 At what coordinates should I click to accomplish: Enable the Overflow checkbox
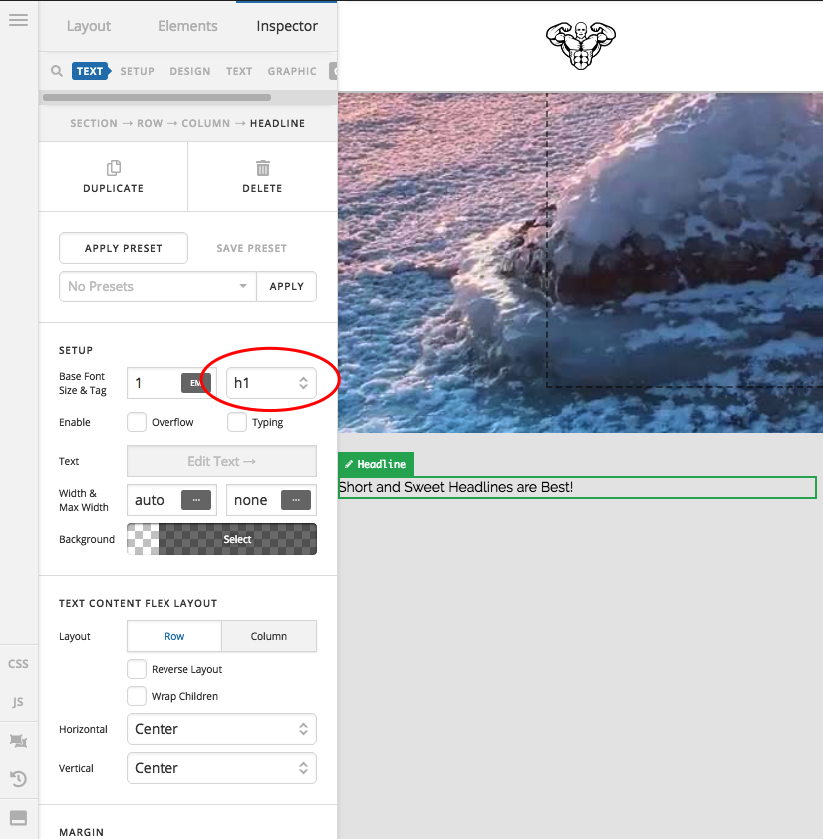137,422
